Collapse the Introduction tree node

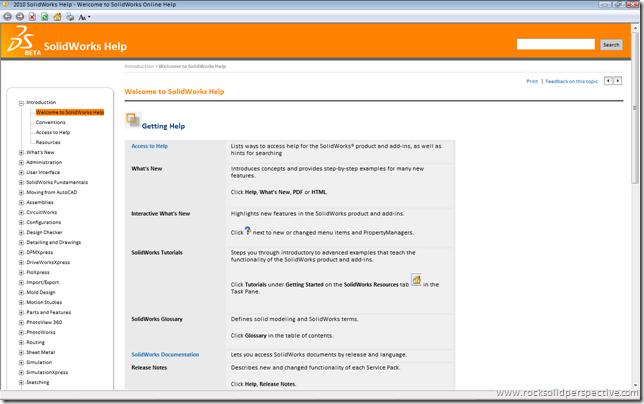coord(21,103)
